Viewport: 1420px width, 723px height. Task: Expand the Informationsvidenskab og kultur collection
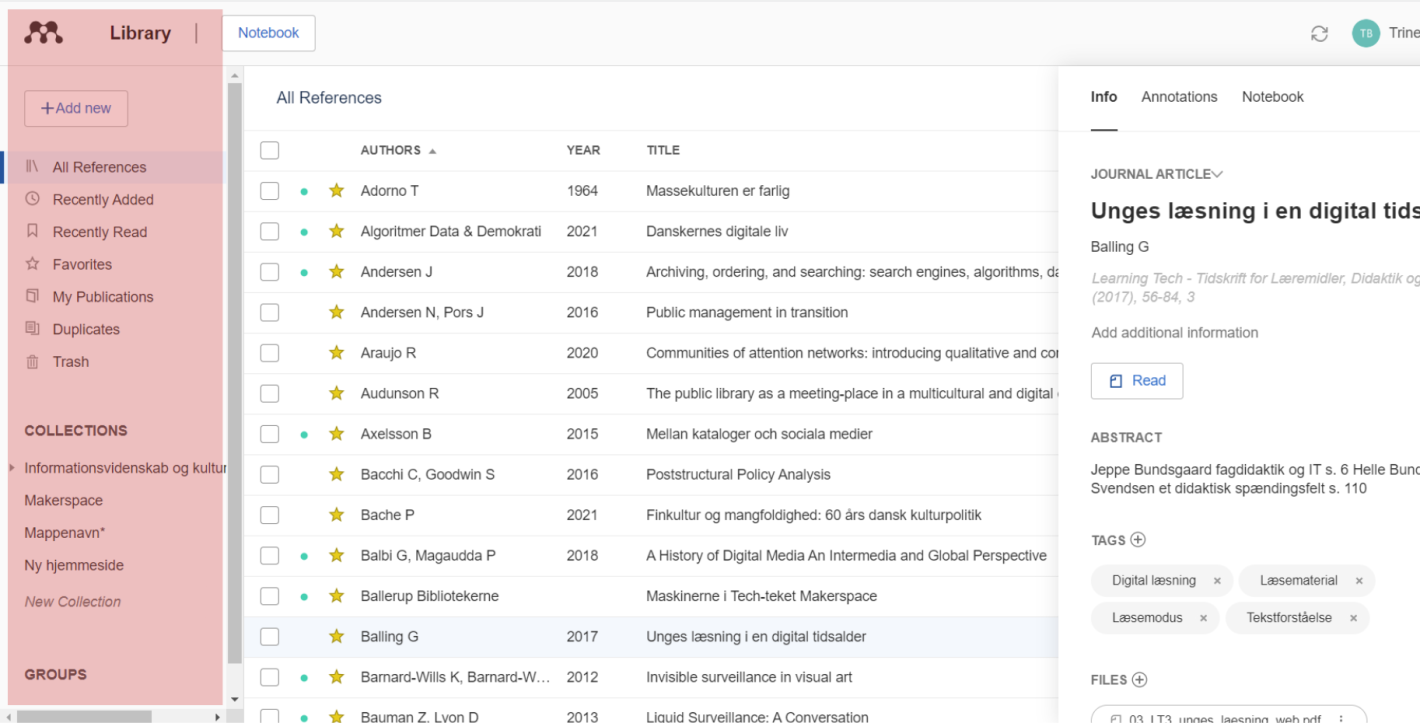tap(12, 468)
